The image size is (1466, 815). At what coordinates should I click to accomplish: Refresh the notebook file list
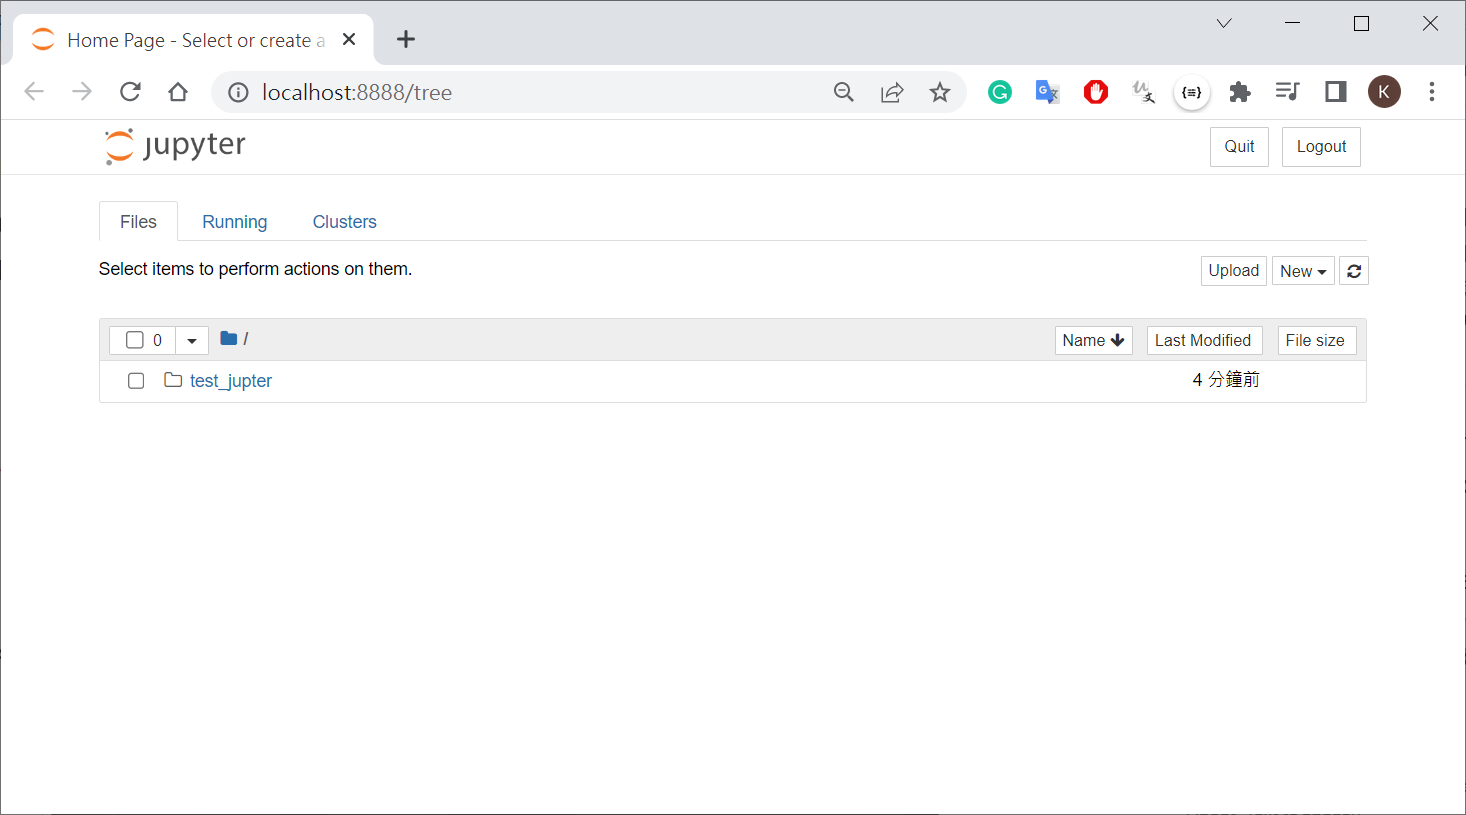[x=1354, y=271]
